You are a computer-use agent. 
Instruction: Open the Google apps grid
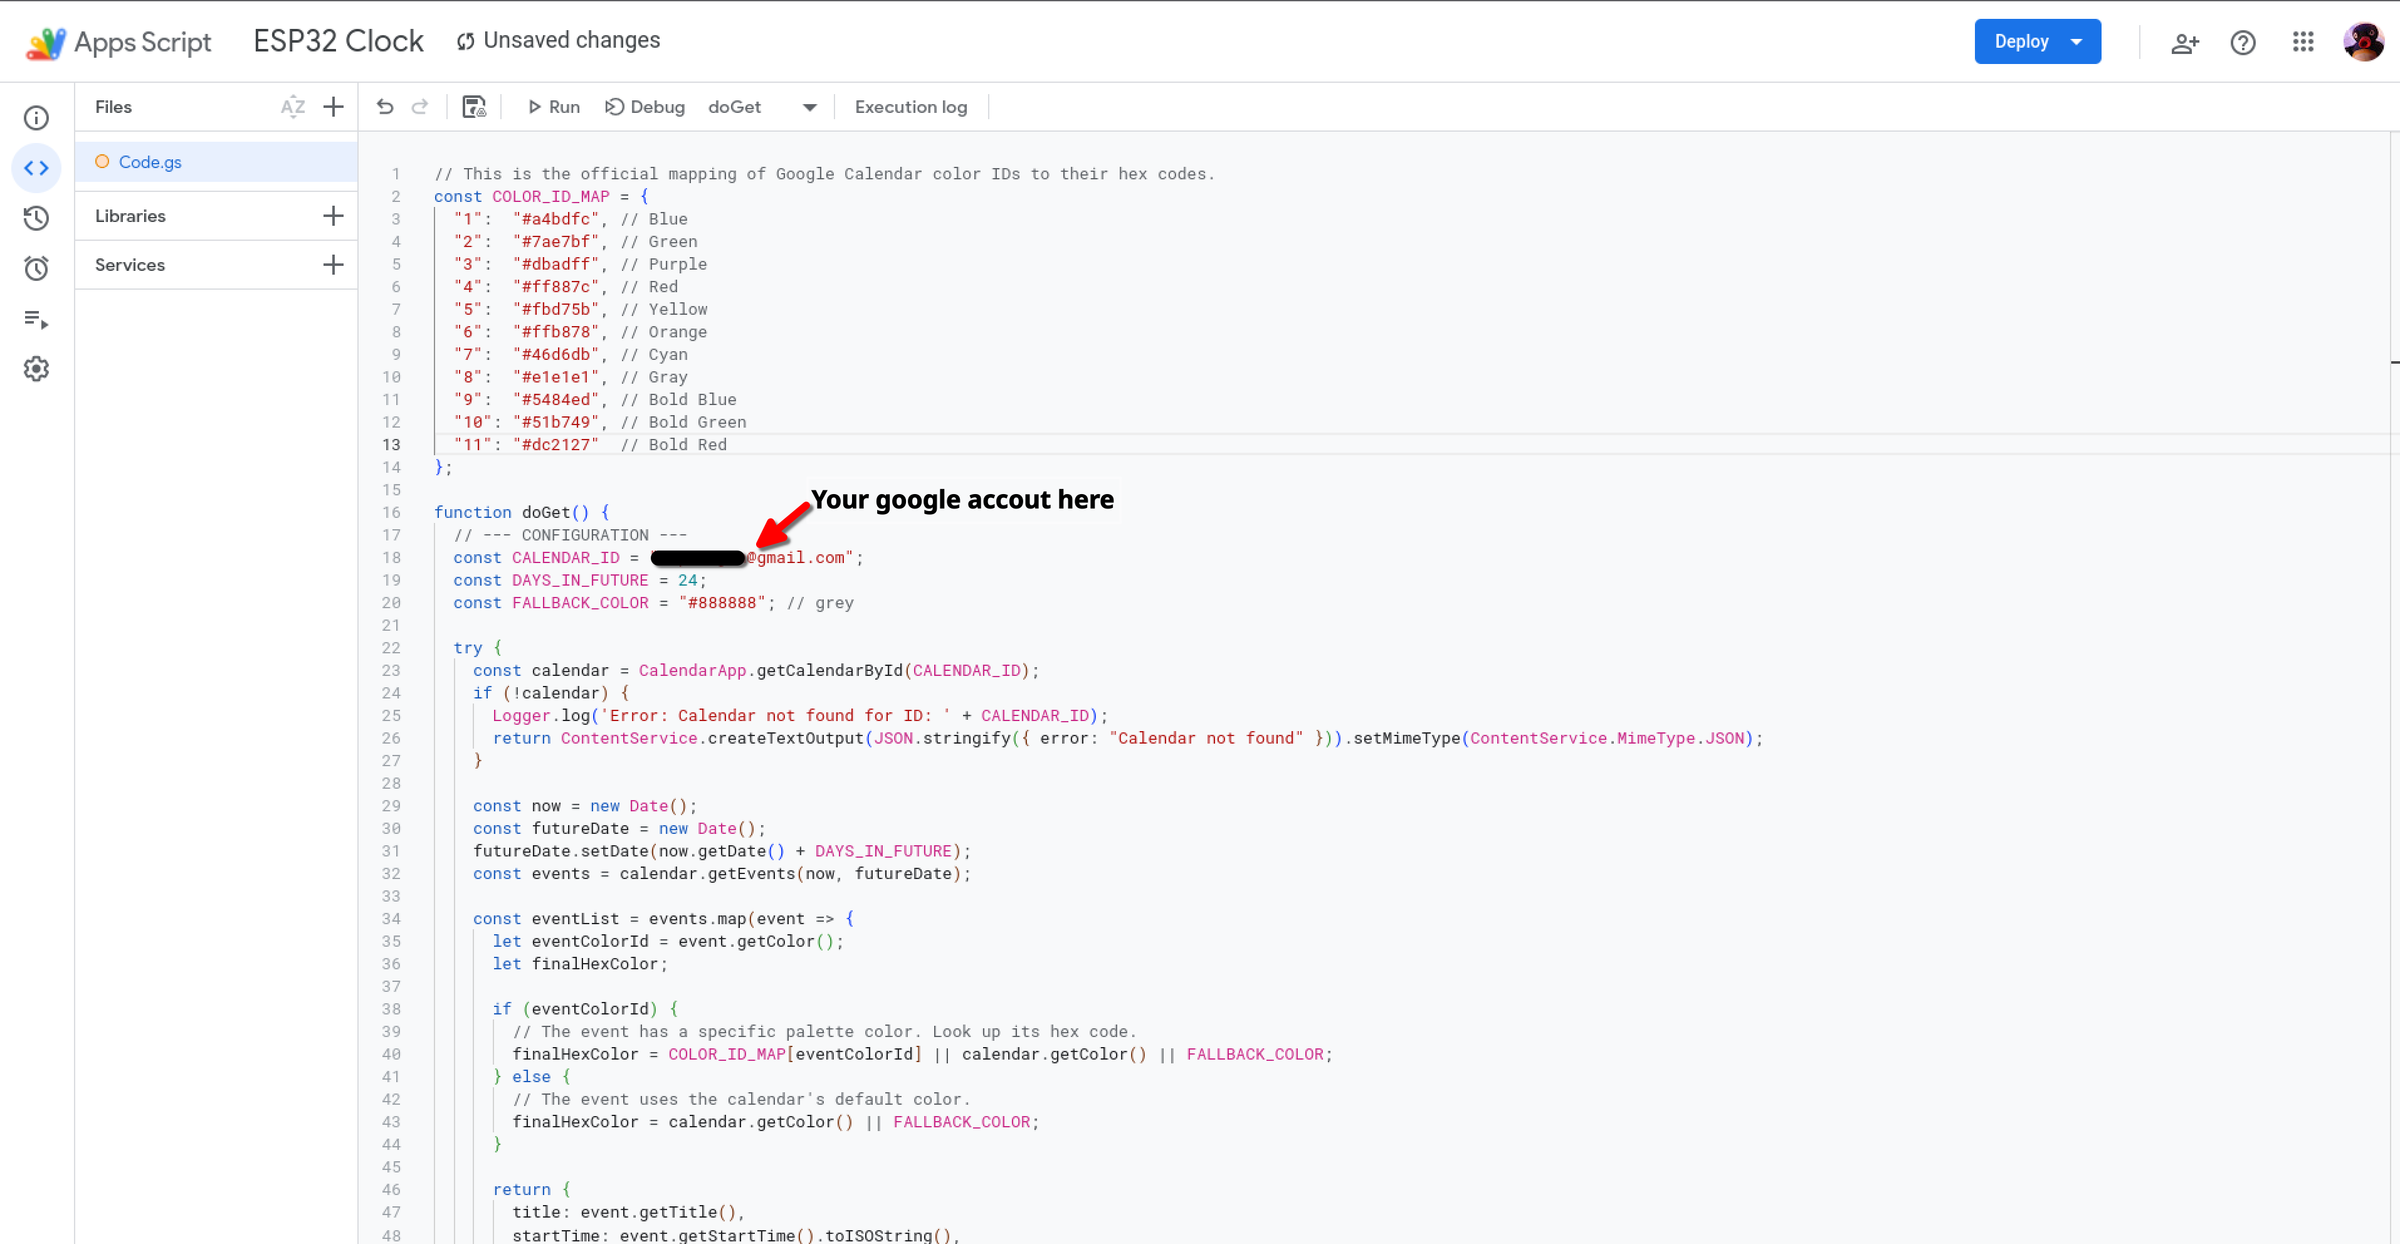pos(2303,42)
